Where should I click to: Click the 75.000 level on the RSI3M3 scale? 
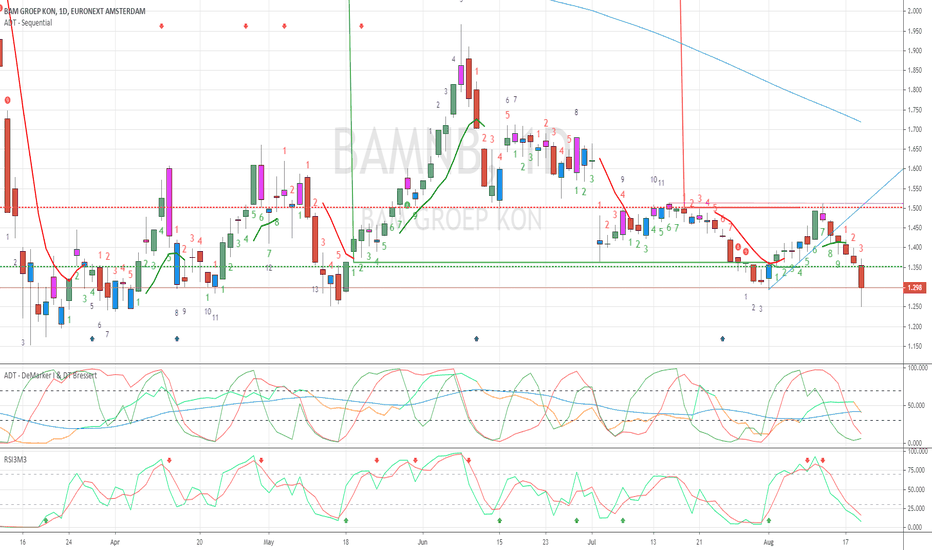tap(915, 470)
